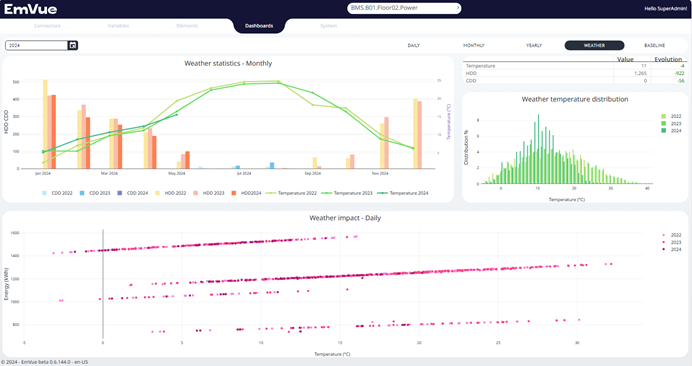Toggle HDD 2023 legend entry
The height and width of the screenshot is (366, 692).
click(x=209, y=193)
